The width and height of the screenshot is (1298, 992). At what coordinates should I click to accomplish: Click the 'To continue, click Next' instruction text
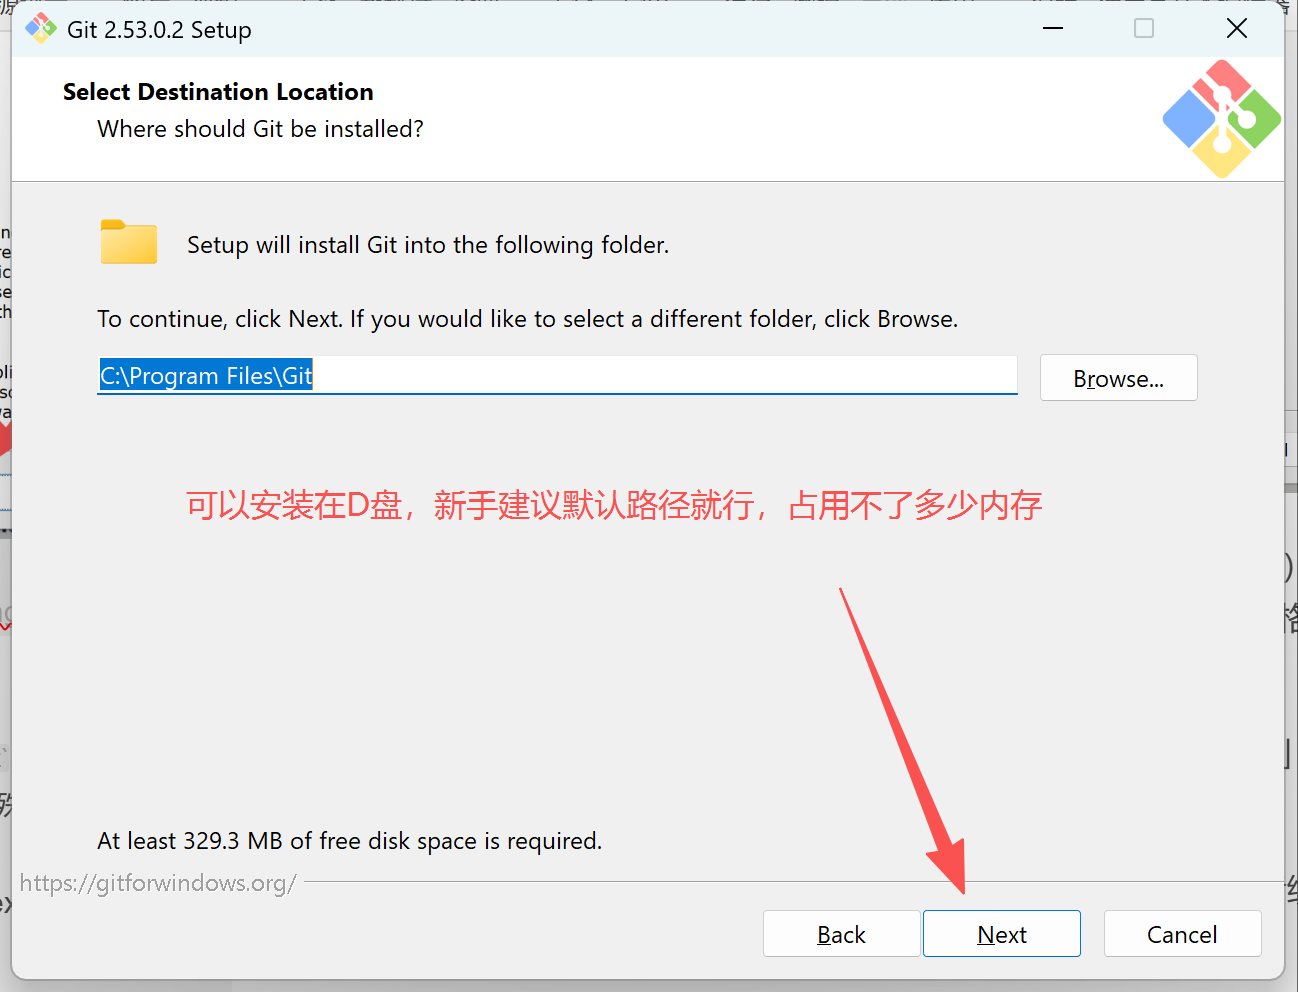pos(527,319)
